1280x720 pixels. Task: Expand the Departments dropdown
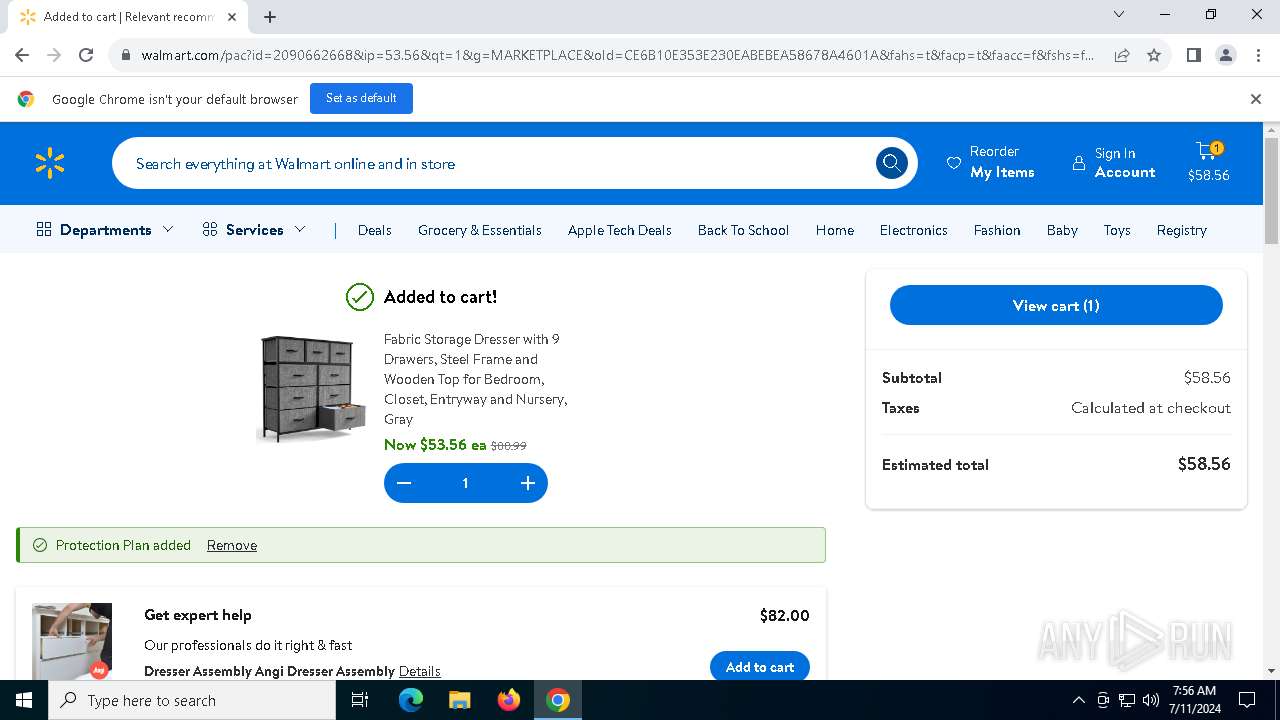point(105,230)
